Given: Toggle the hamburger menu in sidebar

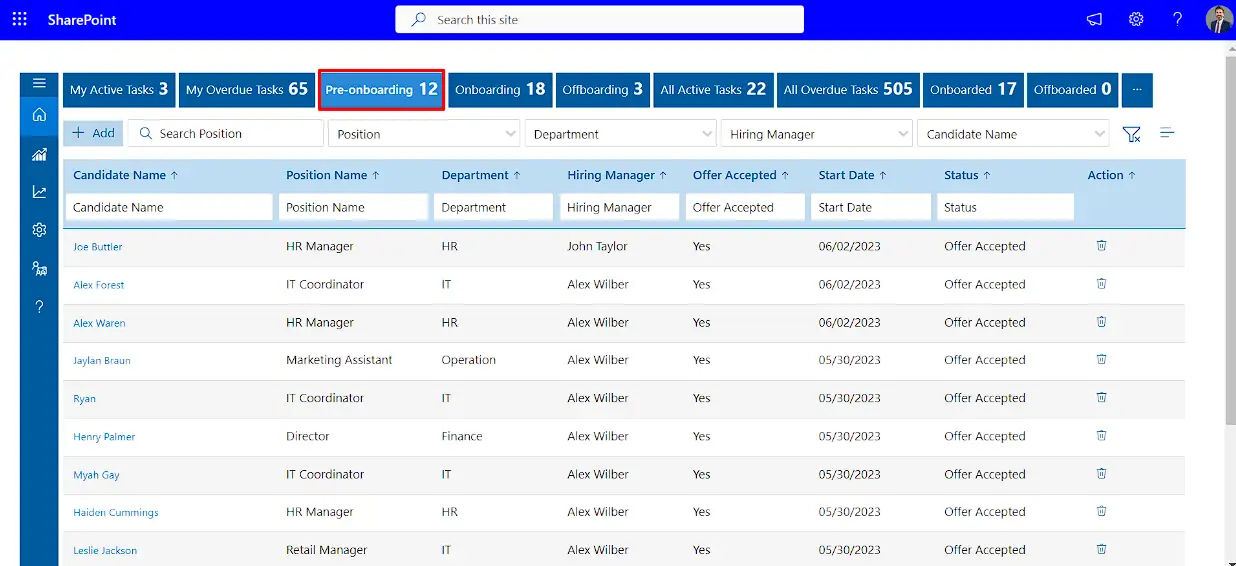Looking at the screenshot, I should click(39, 84).
